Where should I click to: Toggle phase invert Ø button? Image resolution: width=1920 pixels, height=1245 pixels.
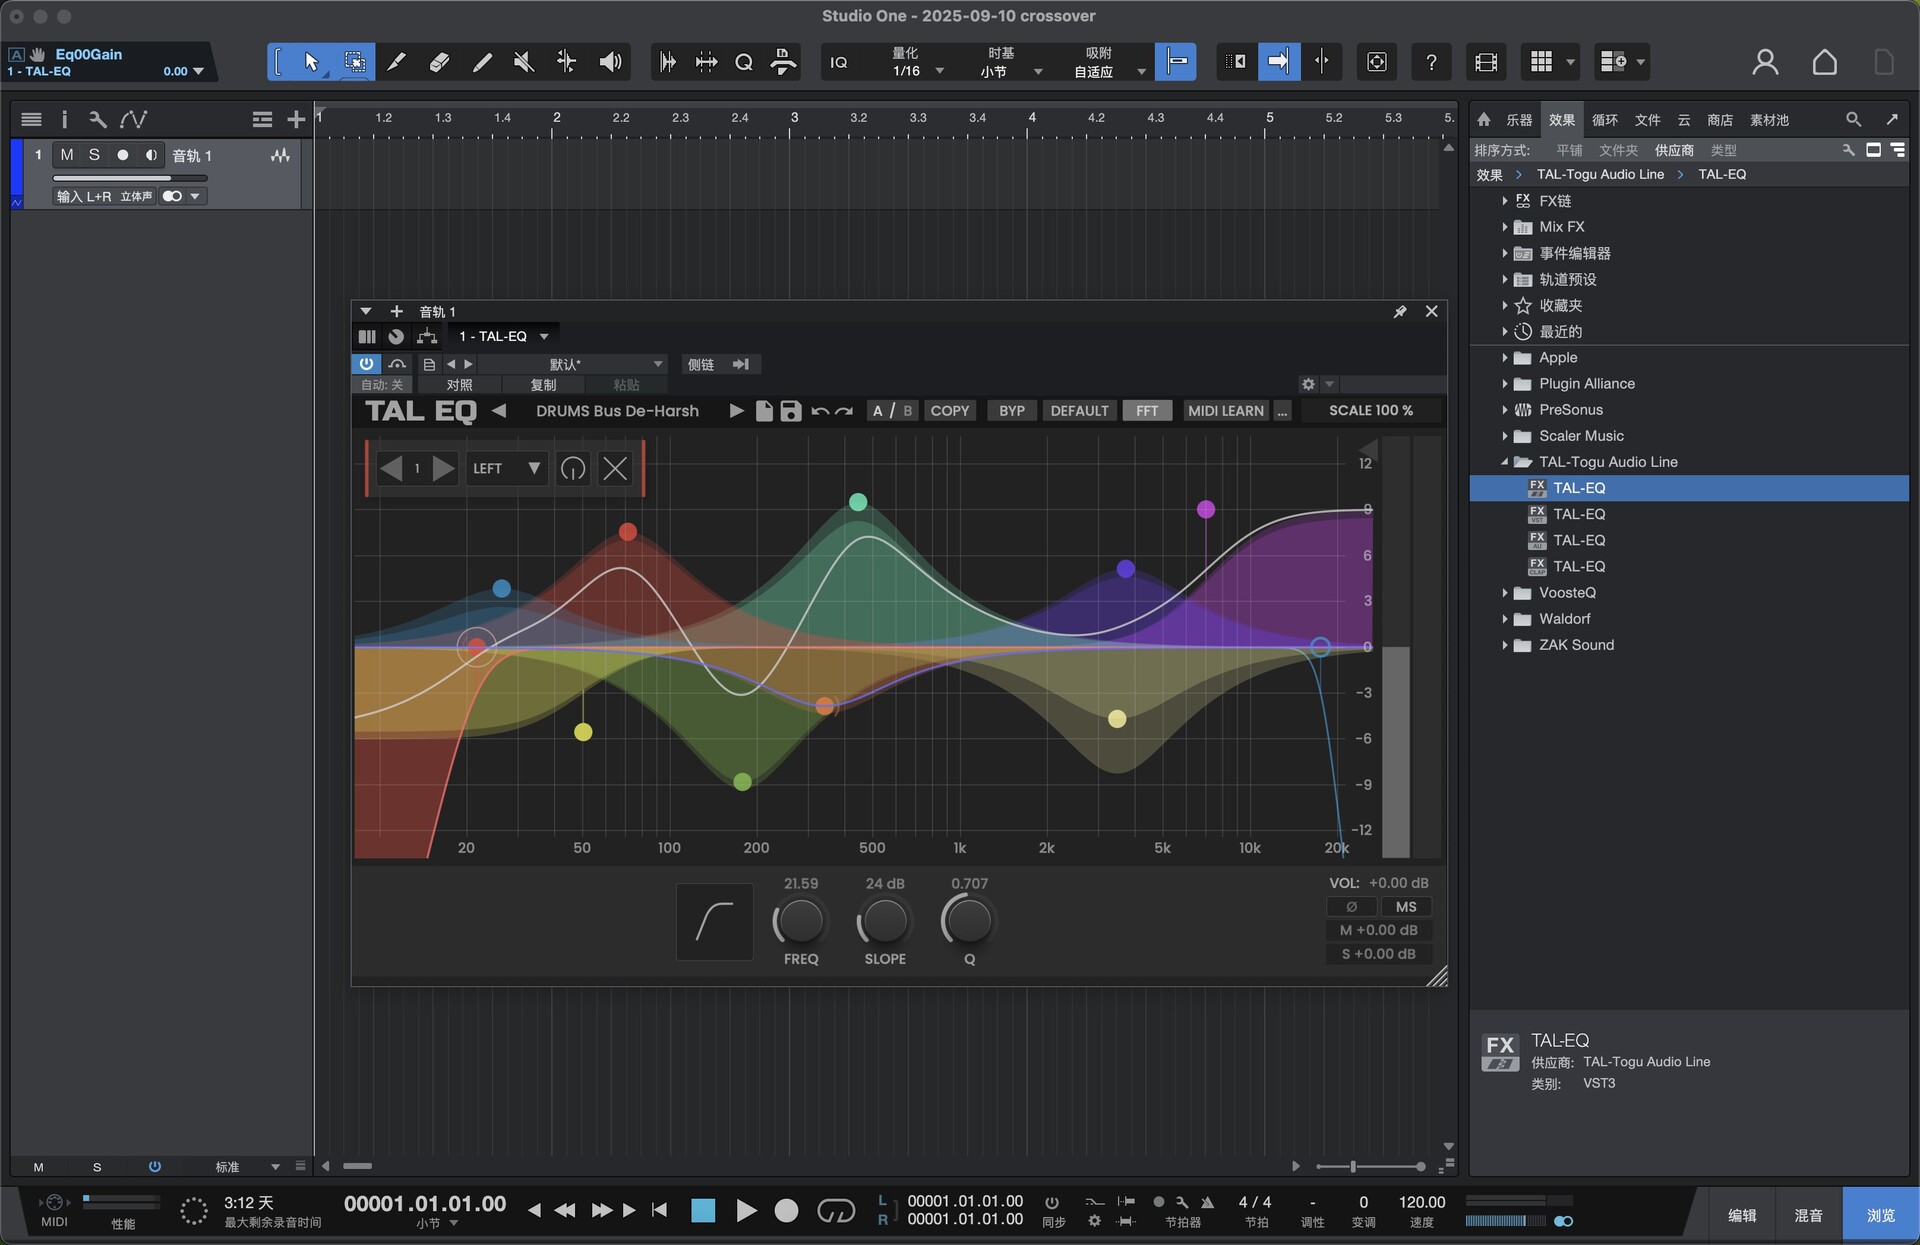[x=1351, y=907]
